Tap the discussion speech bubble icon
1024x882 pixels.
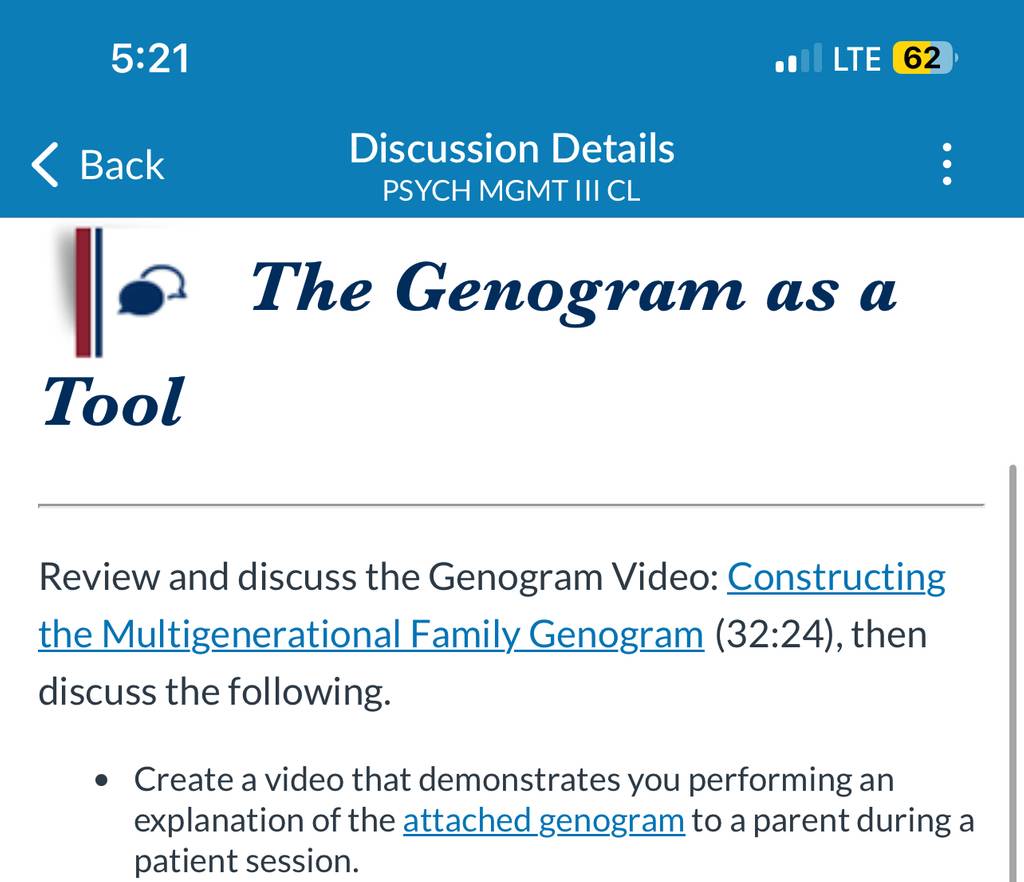click(x=152, y=290)
